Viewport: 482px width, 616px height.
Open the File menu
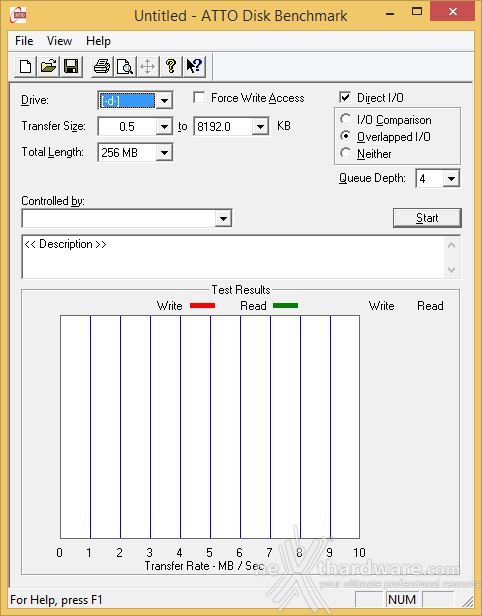(x=24, y=41)
